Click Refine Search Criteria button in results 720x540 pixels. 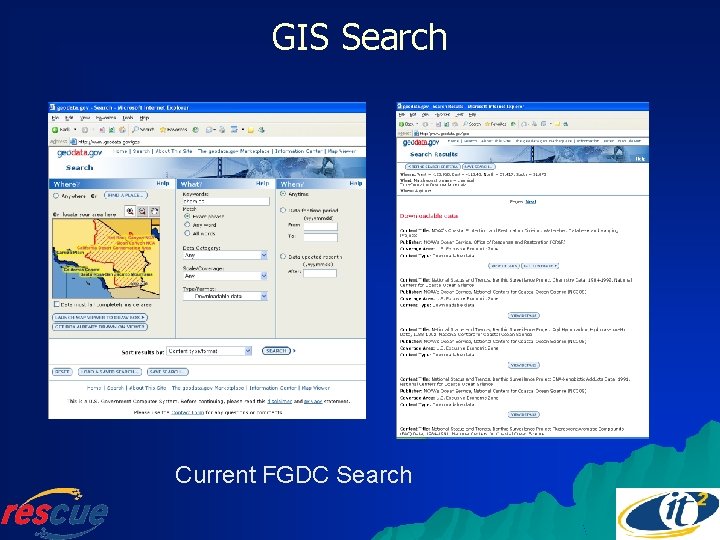click(x=433, y=166)
